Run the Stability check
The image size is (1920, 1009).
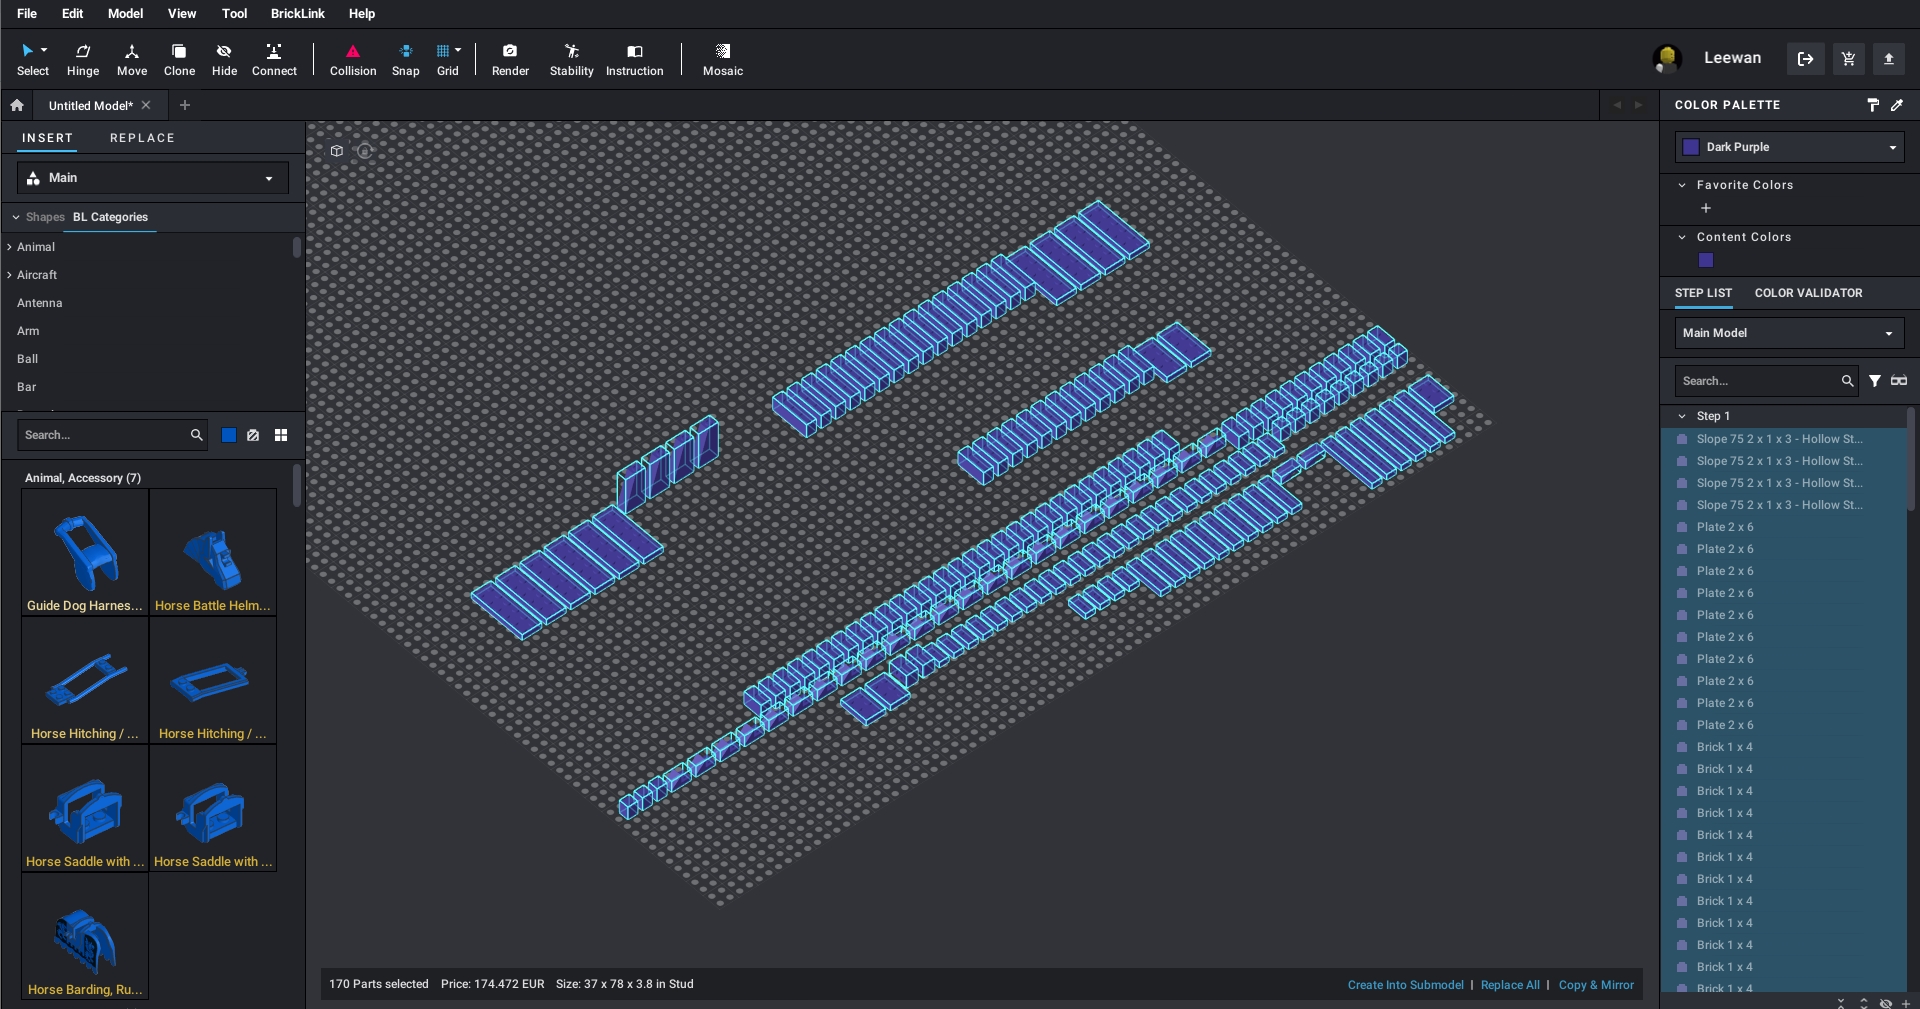[x=571, y=59]
